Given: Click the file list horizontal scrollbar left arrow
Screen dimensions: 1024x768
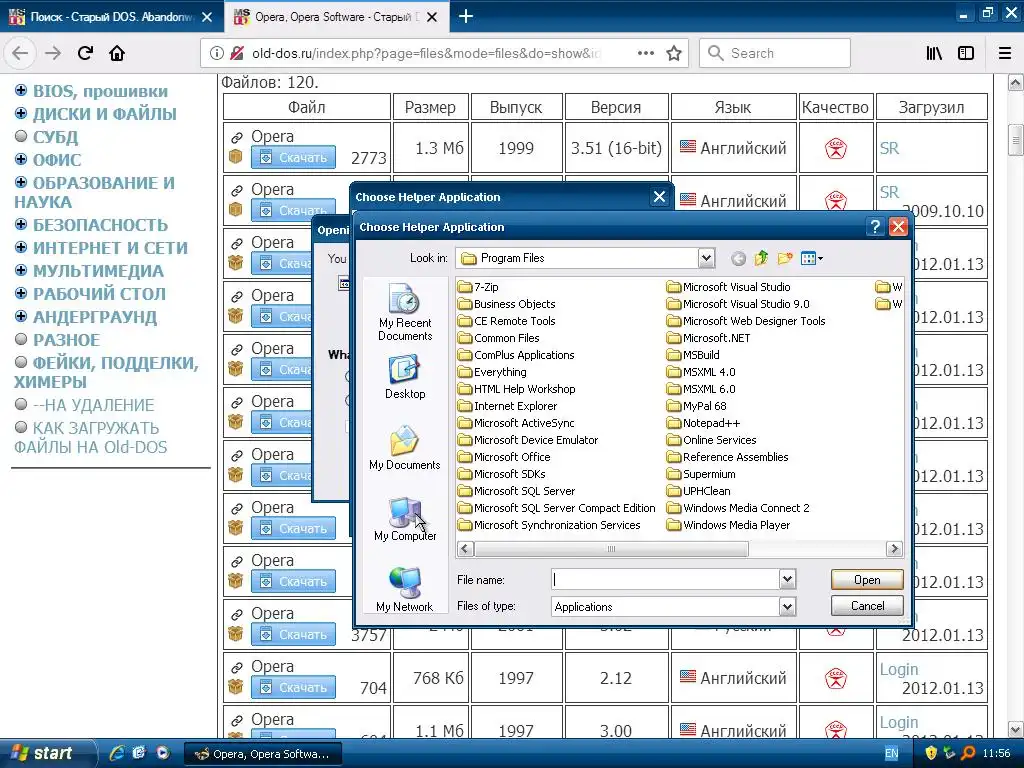Looking at the screenshot, I should [465, 549].
